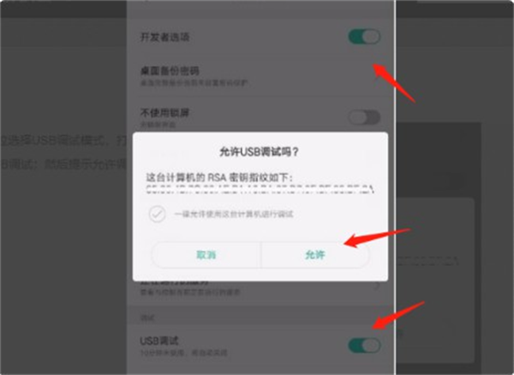Screen dimensions: 514x375
Task: Select the 开发者选项 label
Action: 165,37
